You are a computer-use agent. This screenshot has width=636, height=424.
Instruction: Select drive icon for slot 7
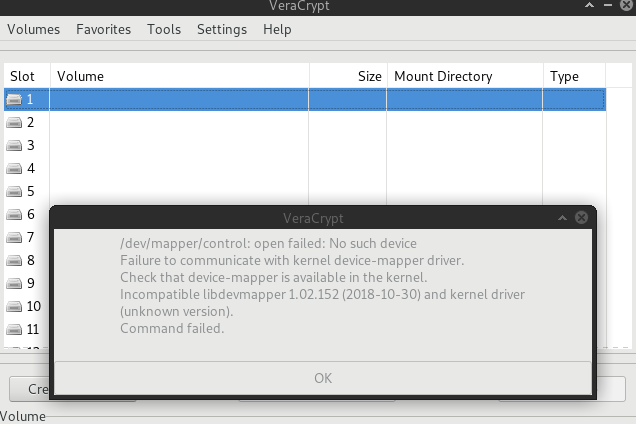pyautogui.click(x=14, y=237)
